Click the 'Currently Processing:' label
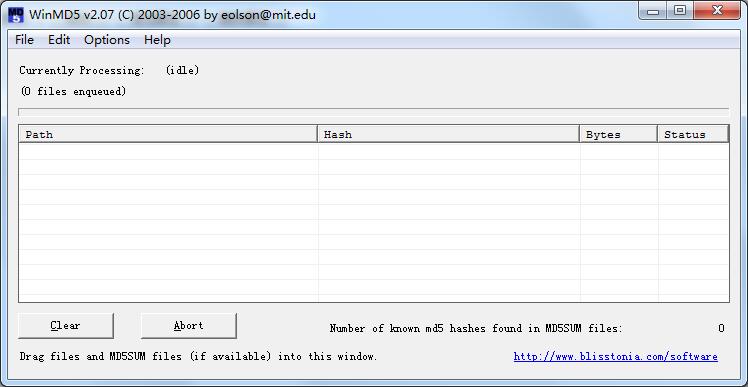The width and height of the screenshot is (748, 387). (82, 71)
